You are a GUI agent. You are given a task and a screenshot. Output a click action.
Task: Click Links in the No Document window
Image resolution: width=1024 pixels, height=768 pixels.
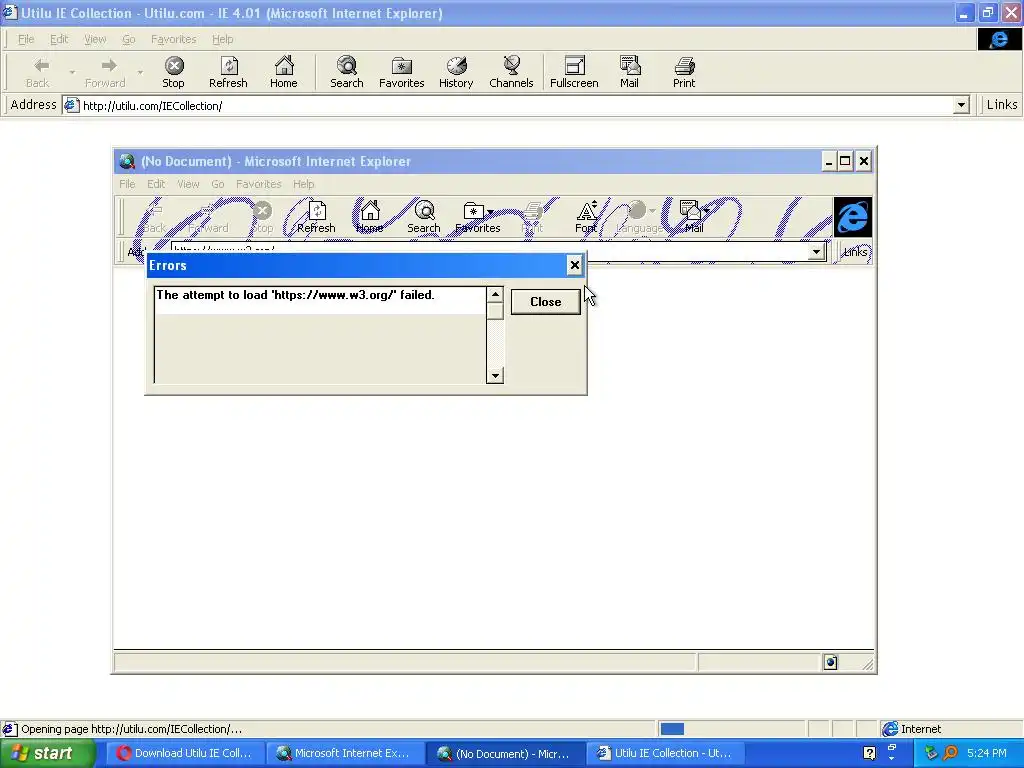point(856,252)
